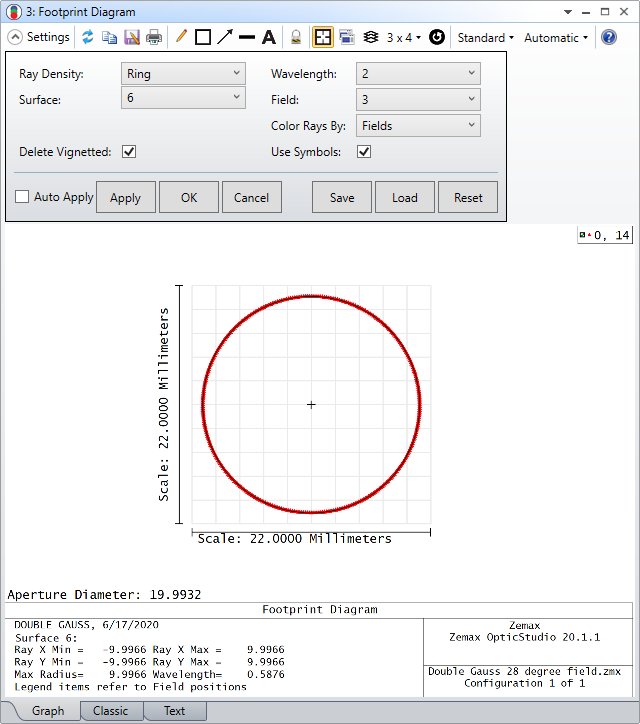Image resolution: width=640 pixels, height=724 pixels.
Task: Click the Zemax OpticStudio 20.1.1 text
Action: pyautogui.click(x=525, y=637)
